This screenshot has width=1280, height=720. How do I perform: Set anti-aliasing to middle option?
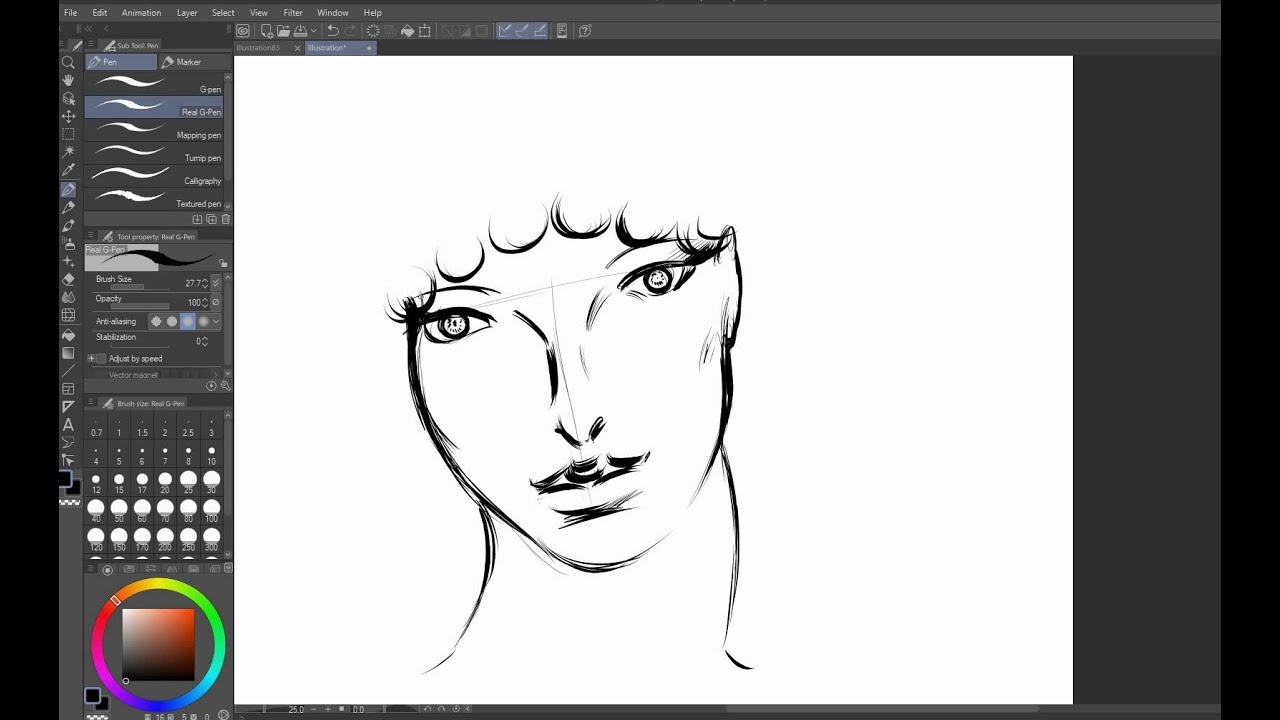click(188, 321)
